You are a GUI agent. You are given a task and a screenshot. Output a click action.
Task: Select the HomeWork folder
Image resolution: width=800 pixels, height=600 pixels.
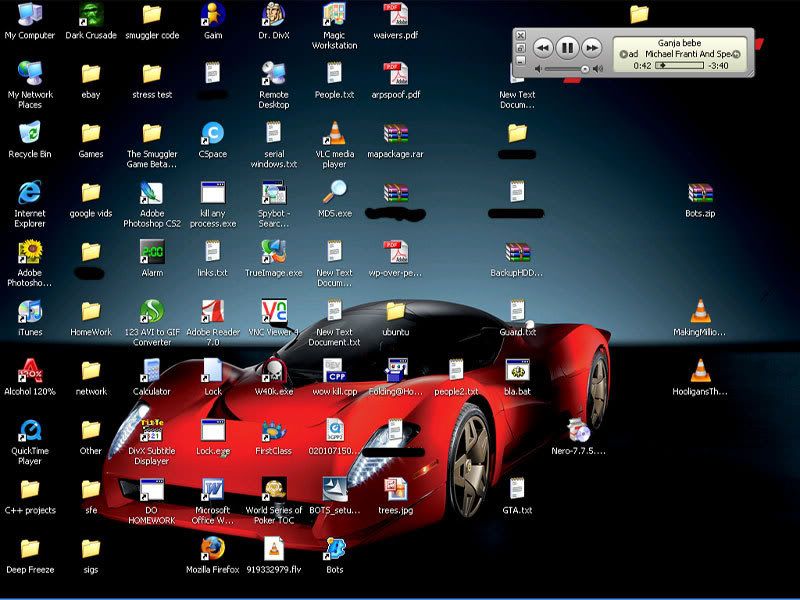pos(91,312)
